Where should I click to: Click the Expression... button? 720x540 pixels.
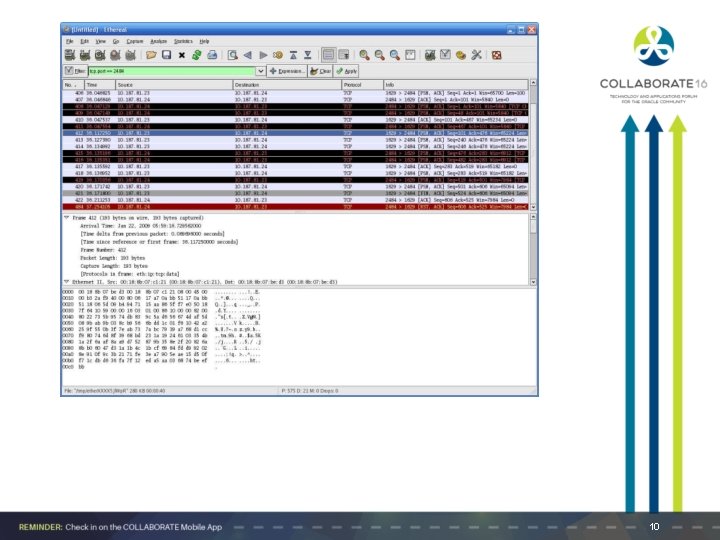287,71
